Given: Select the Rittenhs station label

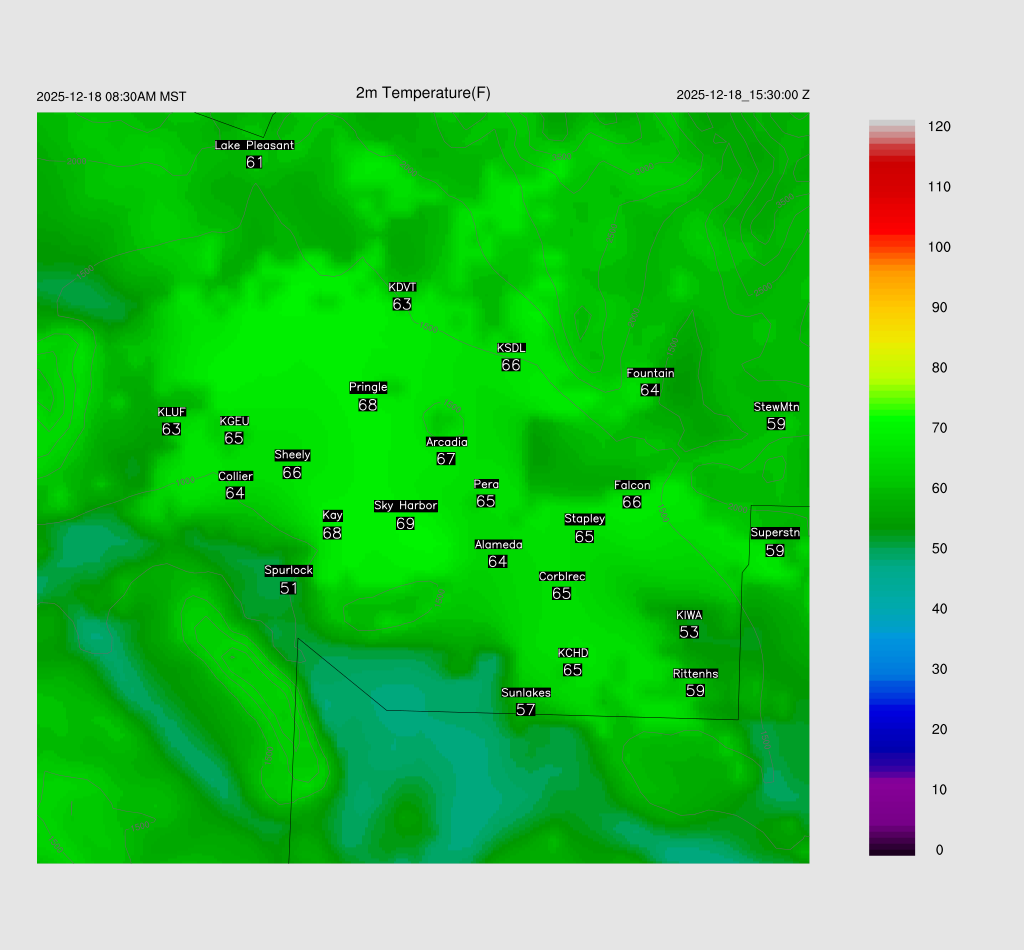Looking at the screenshot, I should [695, 674].
